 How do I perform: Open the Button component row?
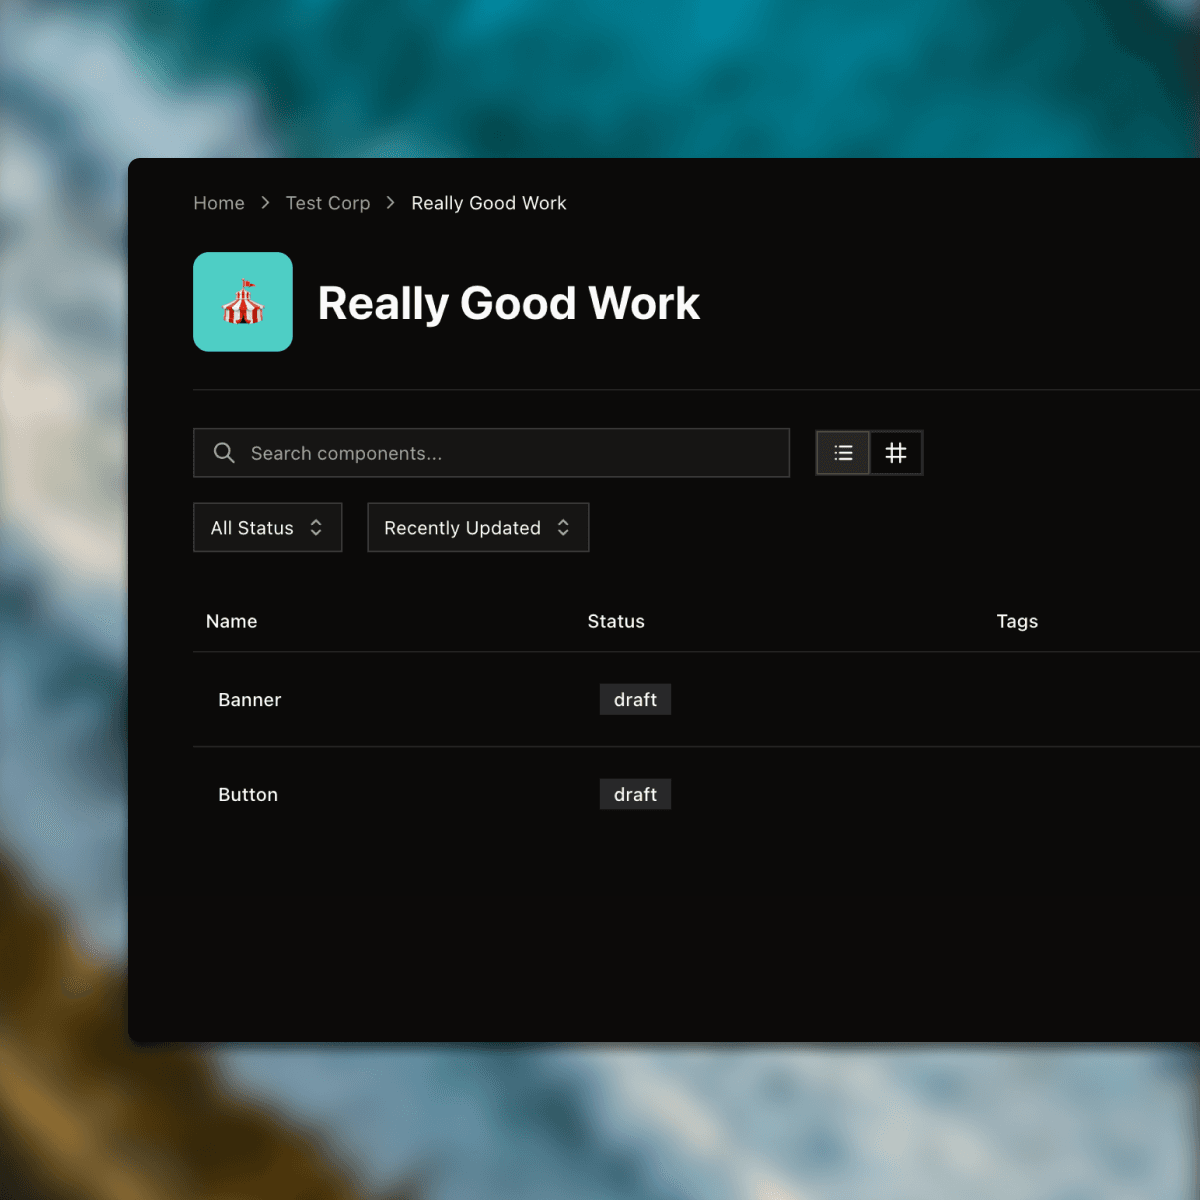click(248, 795)
